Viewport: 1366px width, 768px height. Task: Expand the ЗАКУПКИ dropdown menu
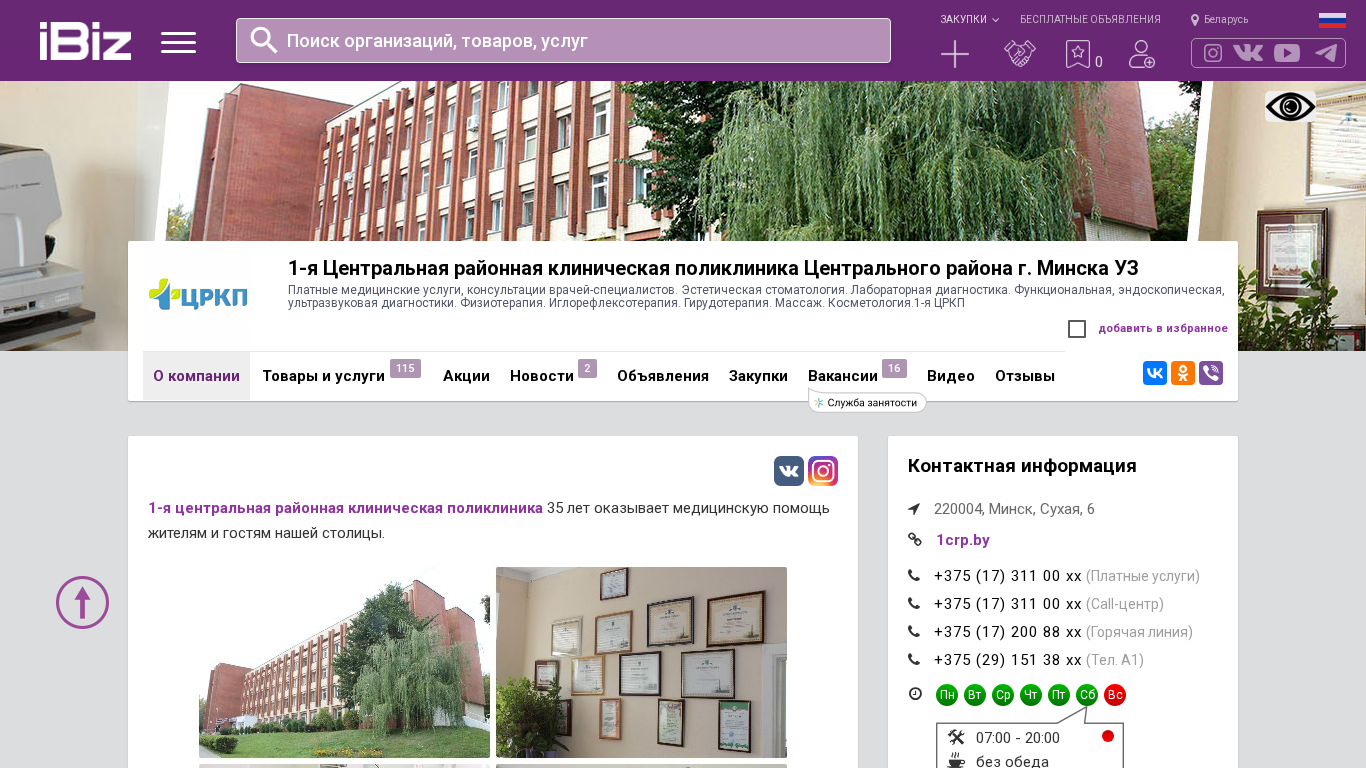[x=969, y=19]
